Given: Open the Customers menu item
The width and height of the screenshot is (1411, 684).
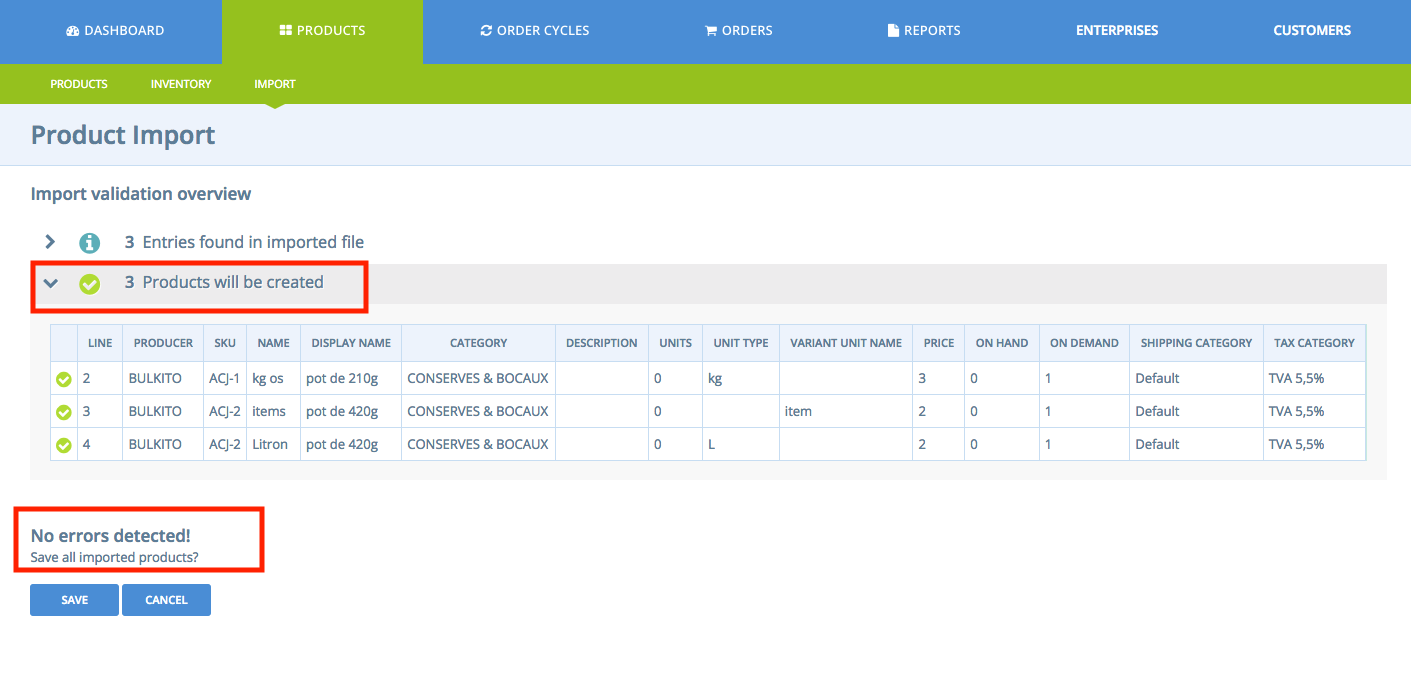Looking at the screenshot, I should point(1312,30).
